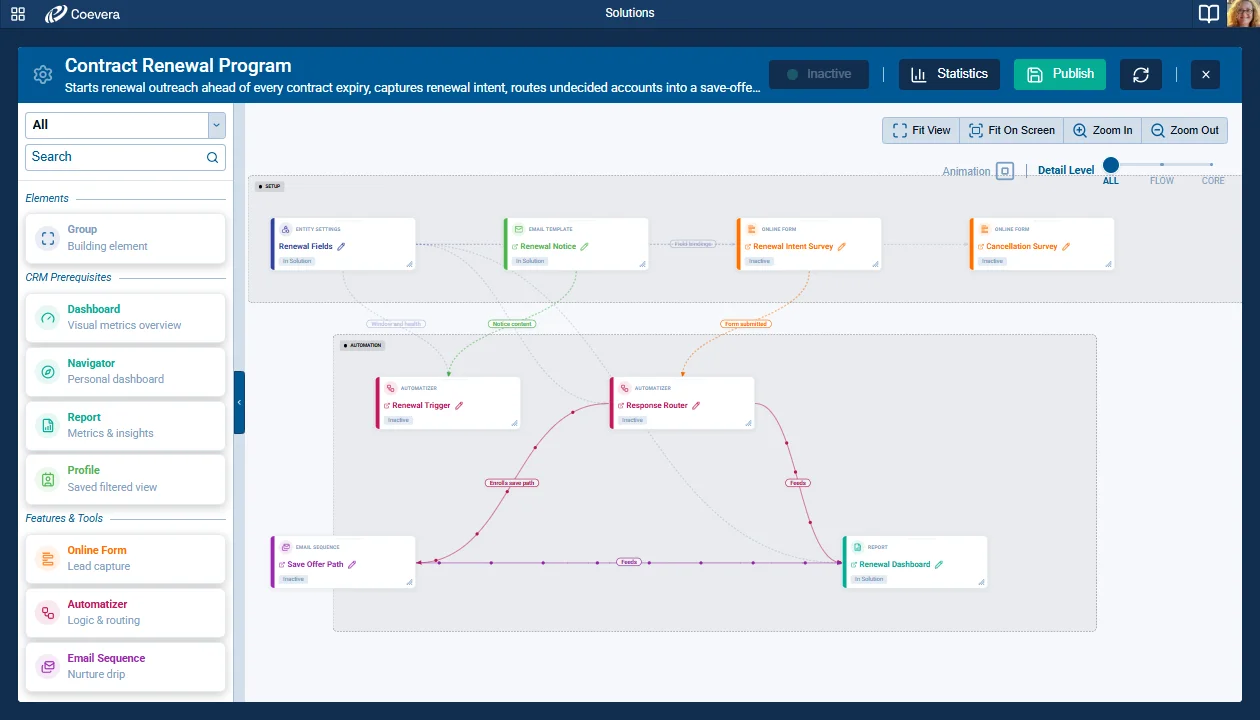Image resolution: width=1260 pixels, height=720 pixels.
Task: Click the Email Template envelope icon
Action: (x=518, y=229)
